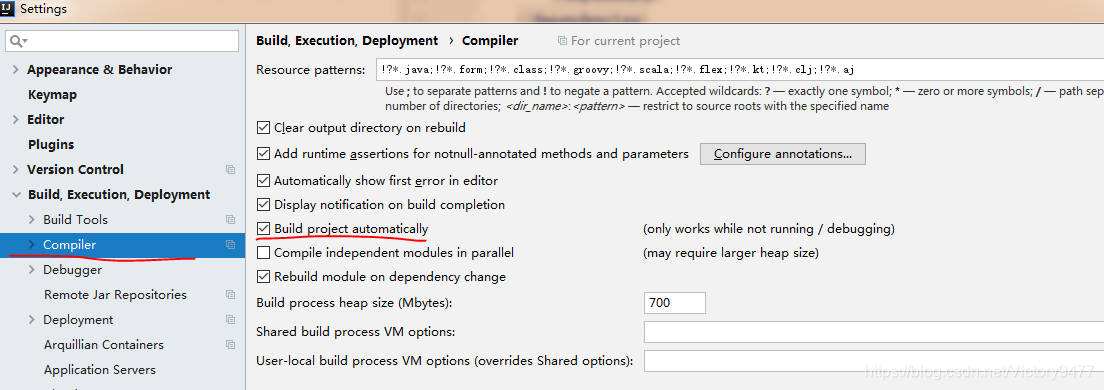The width and height of the screenshot is (1104, 390).
Task: Expand the Deployment node arrow
Action: 32,320
